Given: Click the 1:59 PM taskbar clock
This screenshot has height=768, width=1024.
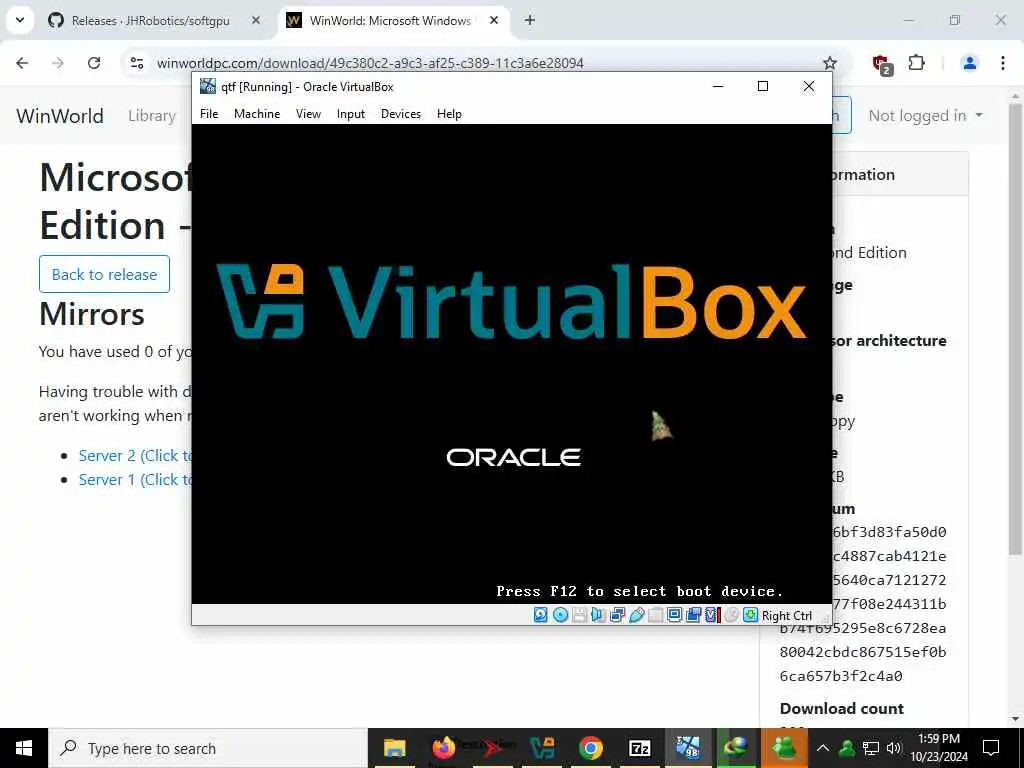Looking at the screenshot, I should 939,748.
